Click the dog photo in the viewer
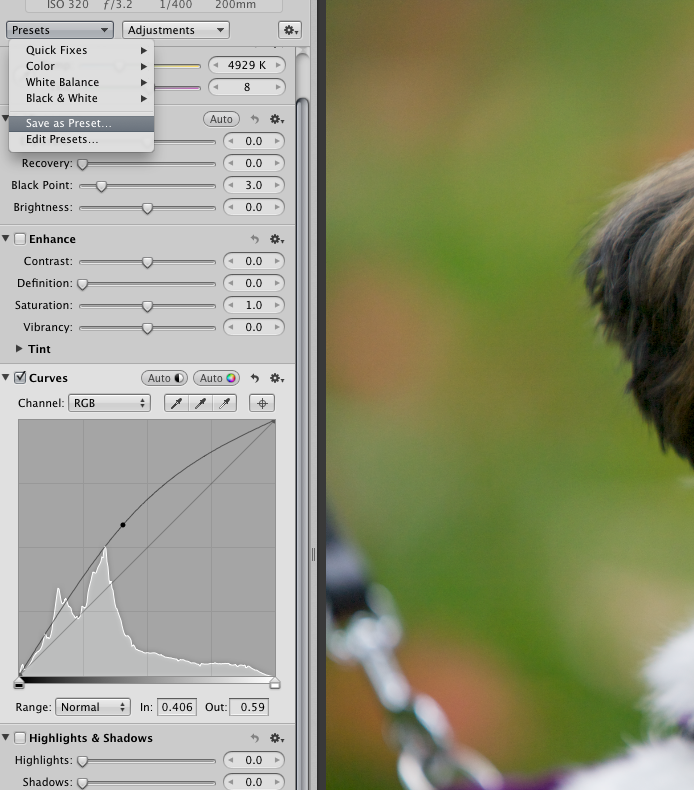The height and width of the screenshot is (790, 694). pos(510,395)
